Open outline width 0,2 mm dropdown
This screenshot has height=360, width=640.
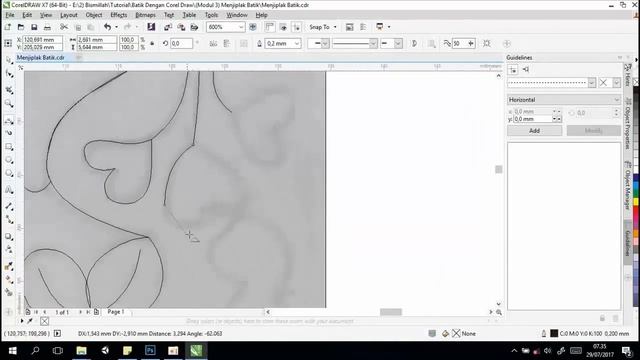[297, 43]
